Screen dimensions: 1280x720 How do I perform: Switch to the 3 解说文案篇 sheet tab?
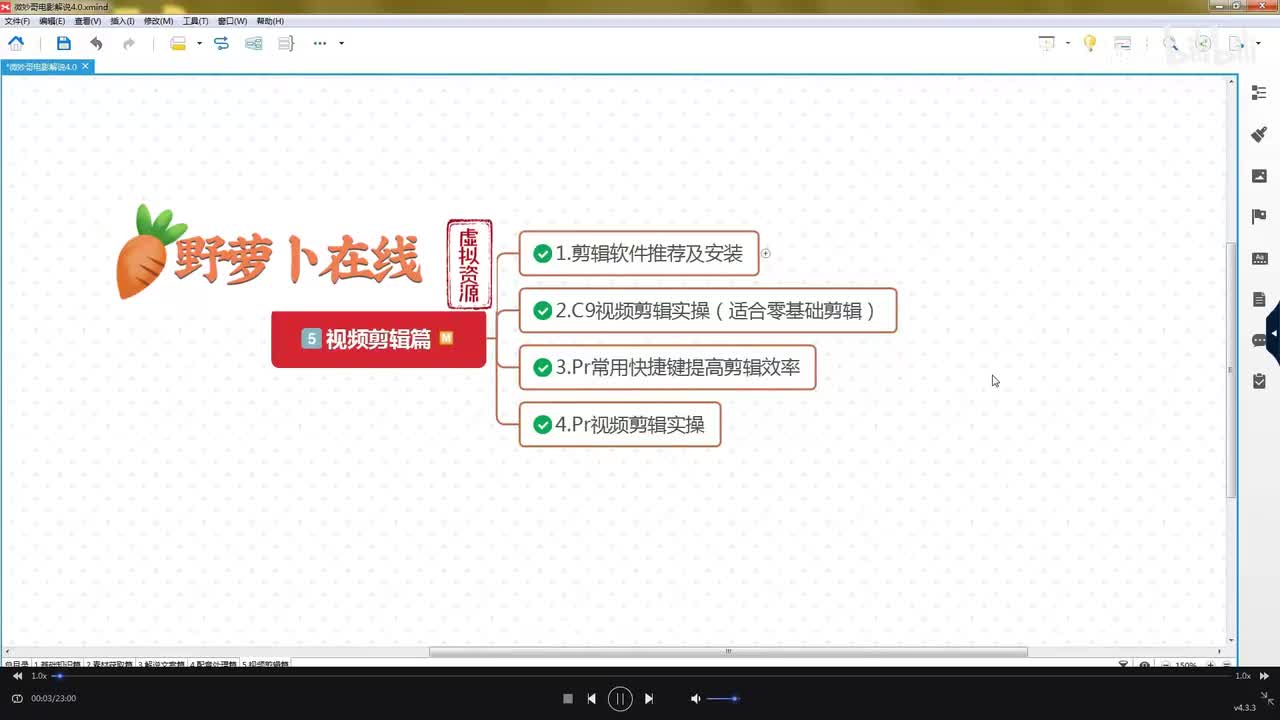[x=162, y=664]
